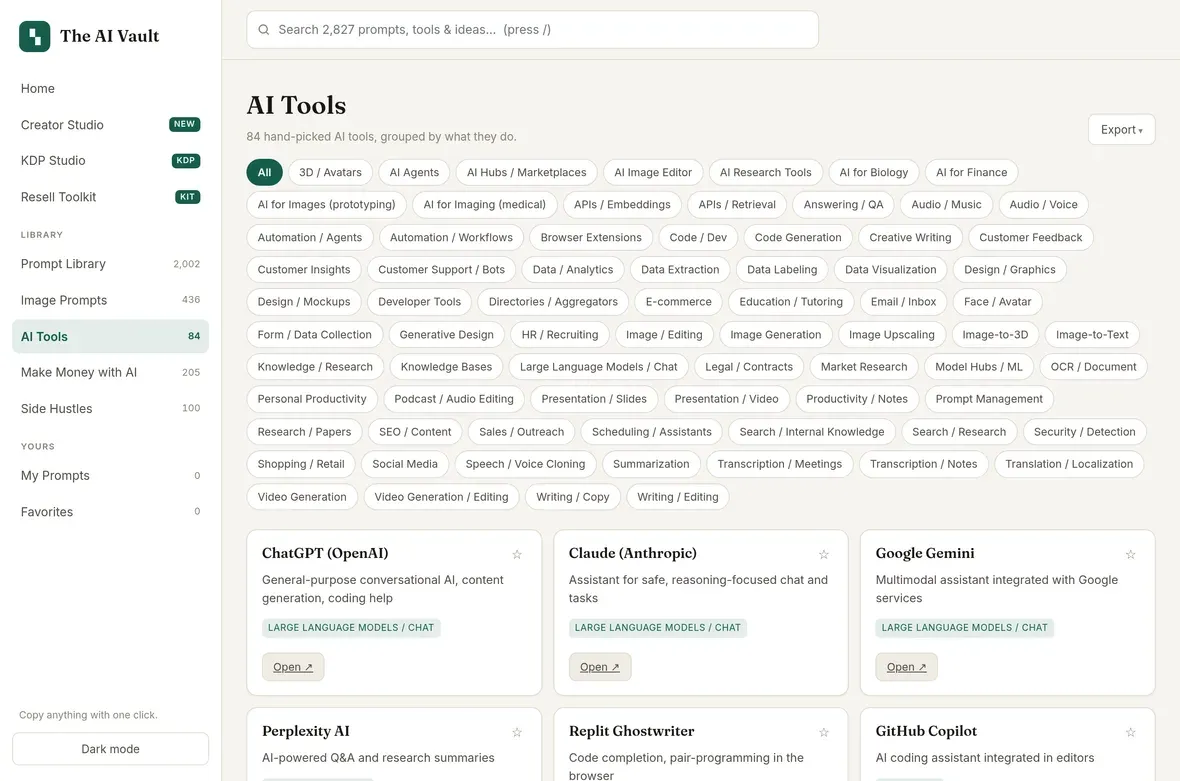Open the Google Gemini link
Image resolution: width=1180 pixels, height=781 pixels.
pos(906,667)
